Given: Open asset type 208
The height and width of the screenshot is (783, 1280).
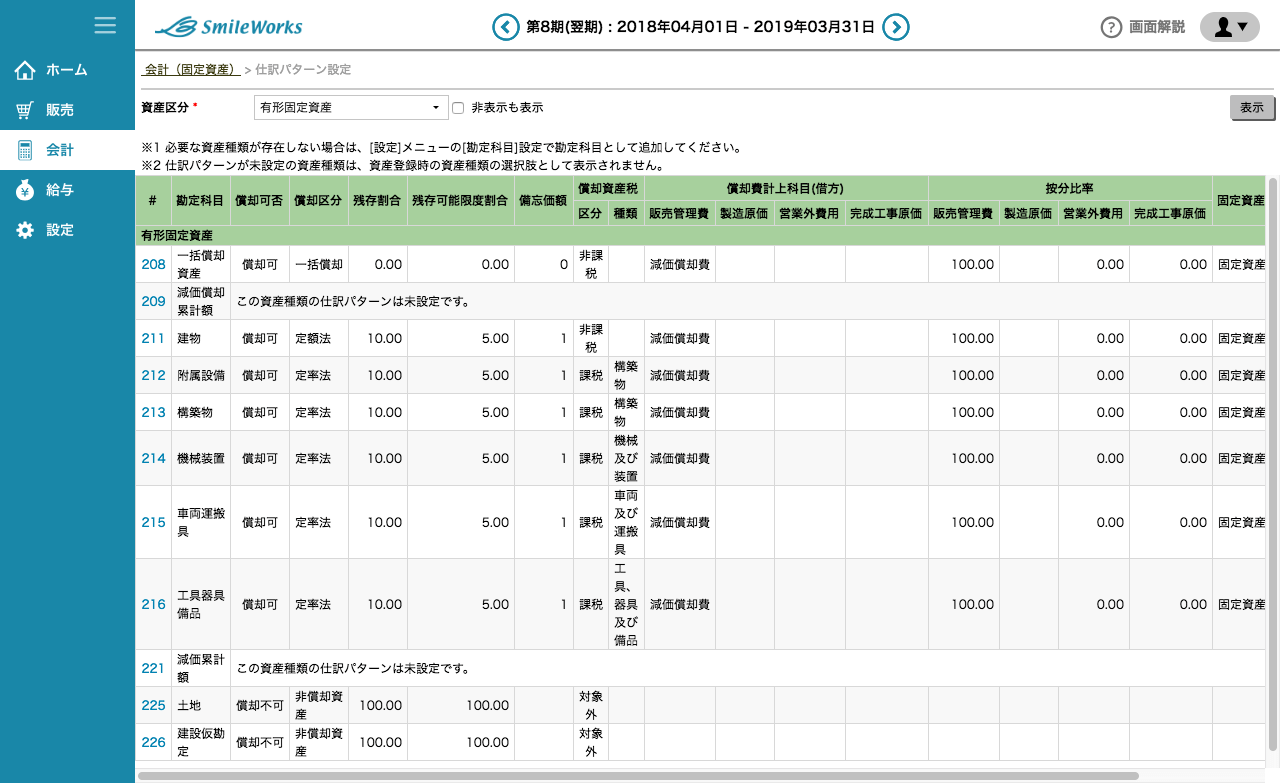Looking at the screenshot, I should [x=153, y=264].
